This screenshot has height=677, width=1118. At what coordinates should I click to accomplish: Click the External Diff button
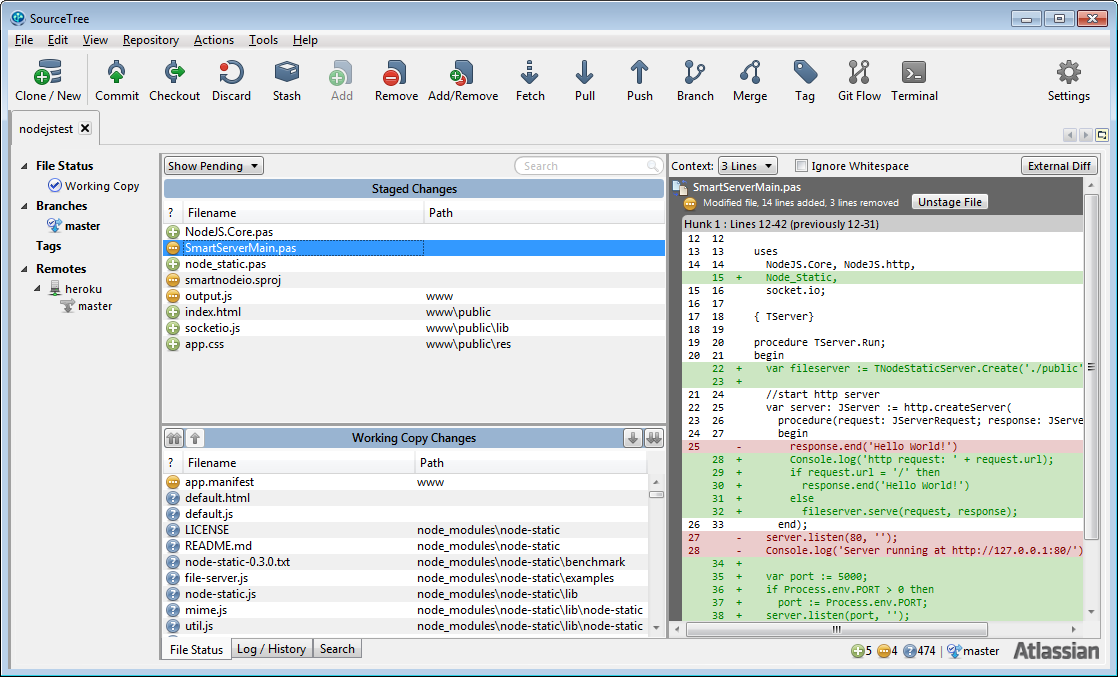point(1059,166)
